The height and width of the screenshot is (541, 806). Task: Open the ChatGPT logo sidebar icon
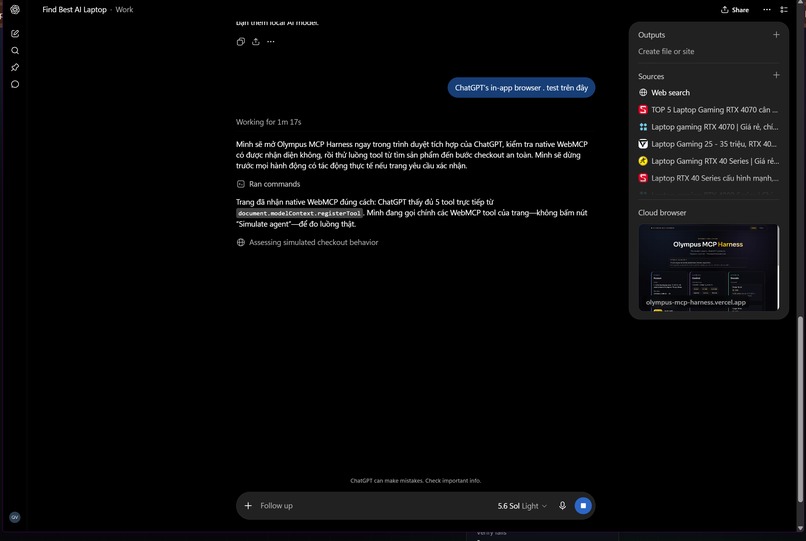point(15,9)
